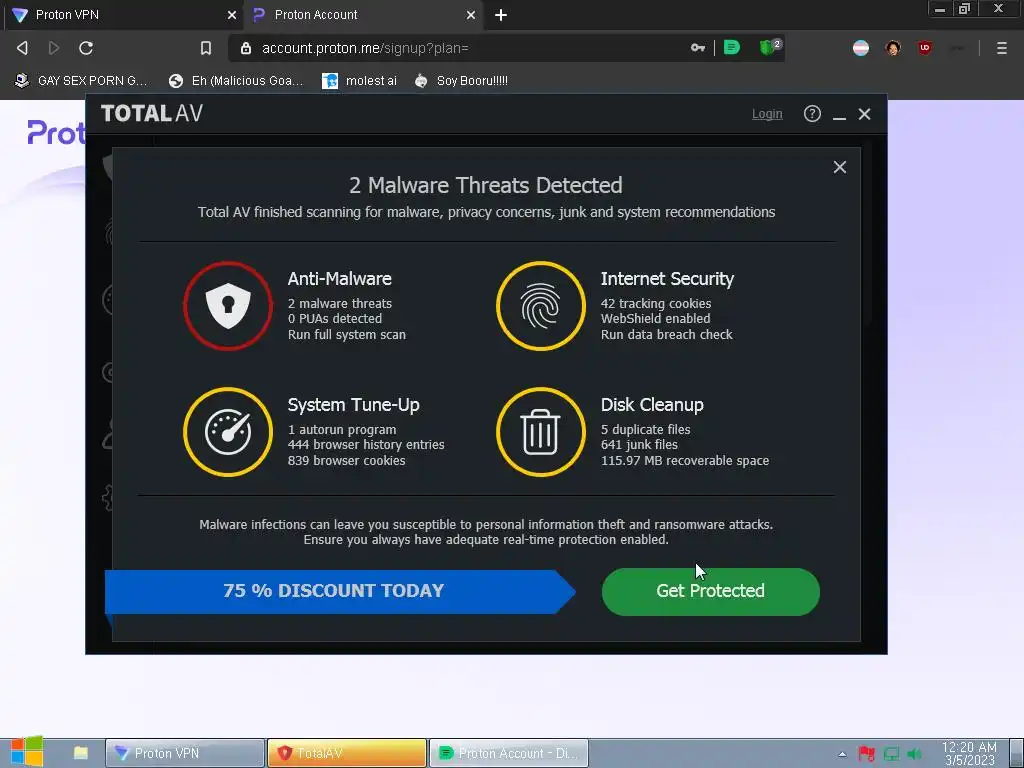Click '42 tracking cookies' text
The image size is (1024, 768).
point(656,304)
